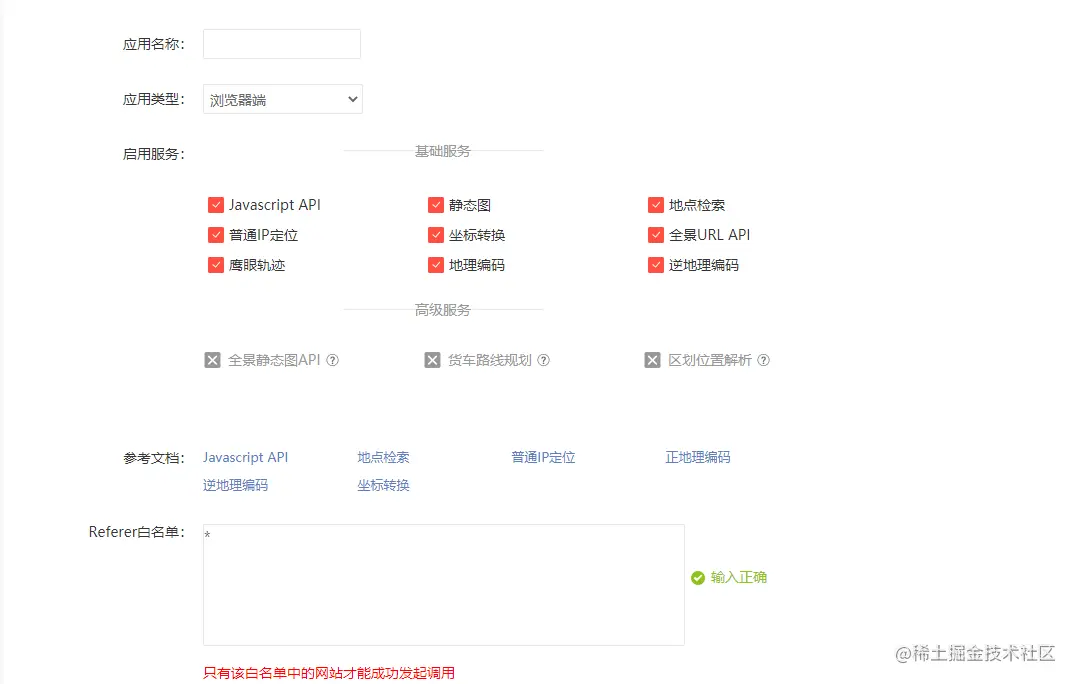Image resolution: width=1076 pixels, height=684 pixels.
Task: Open the Javascript API reference document
Action: pos(245,457)
